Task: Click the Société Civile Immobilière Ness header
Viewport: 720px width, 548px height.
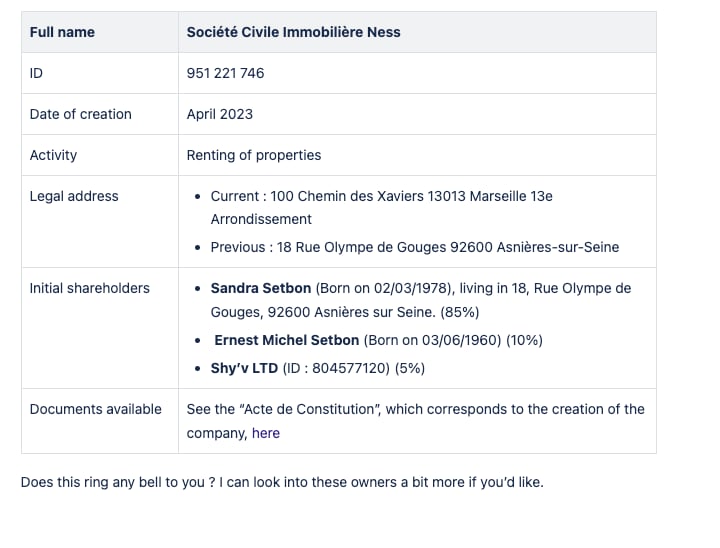Action: point(293,32)
